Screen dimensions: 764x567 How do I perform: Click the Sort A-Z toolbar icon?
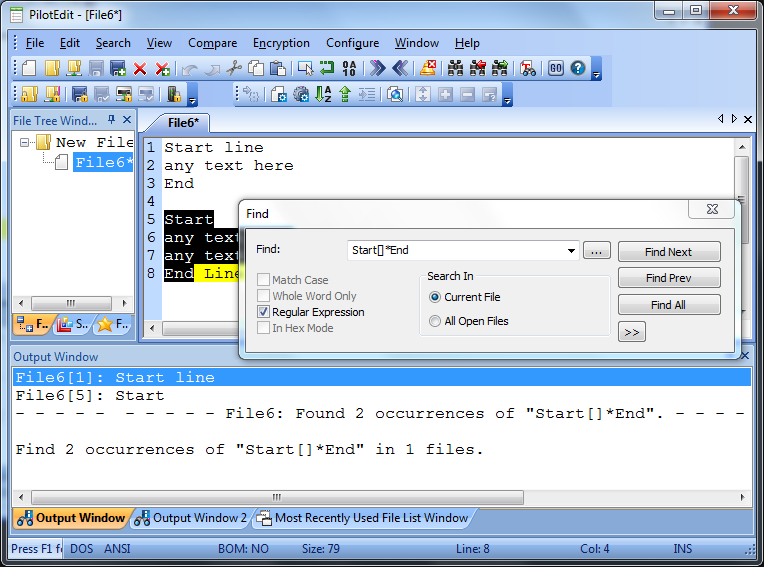pos(323,95)
